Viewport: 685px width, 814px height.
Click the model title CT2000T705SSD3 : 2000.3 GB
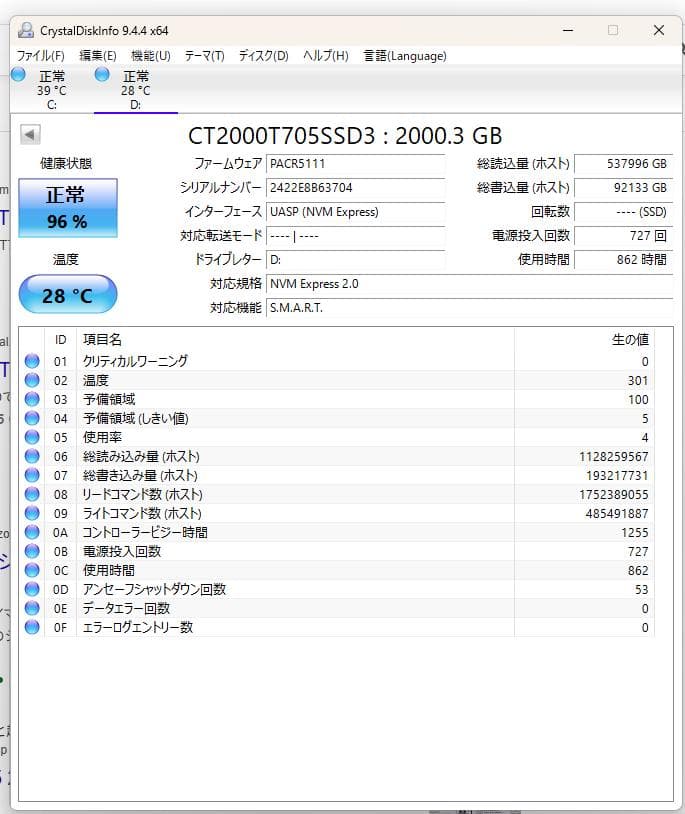345,136
